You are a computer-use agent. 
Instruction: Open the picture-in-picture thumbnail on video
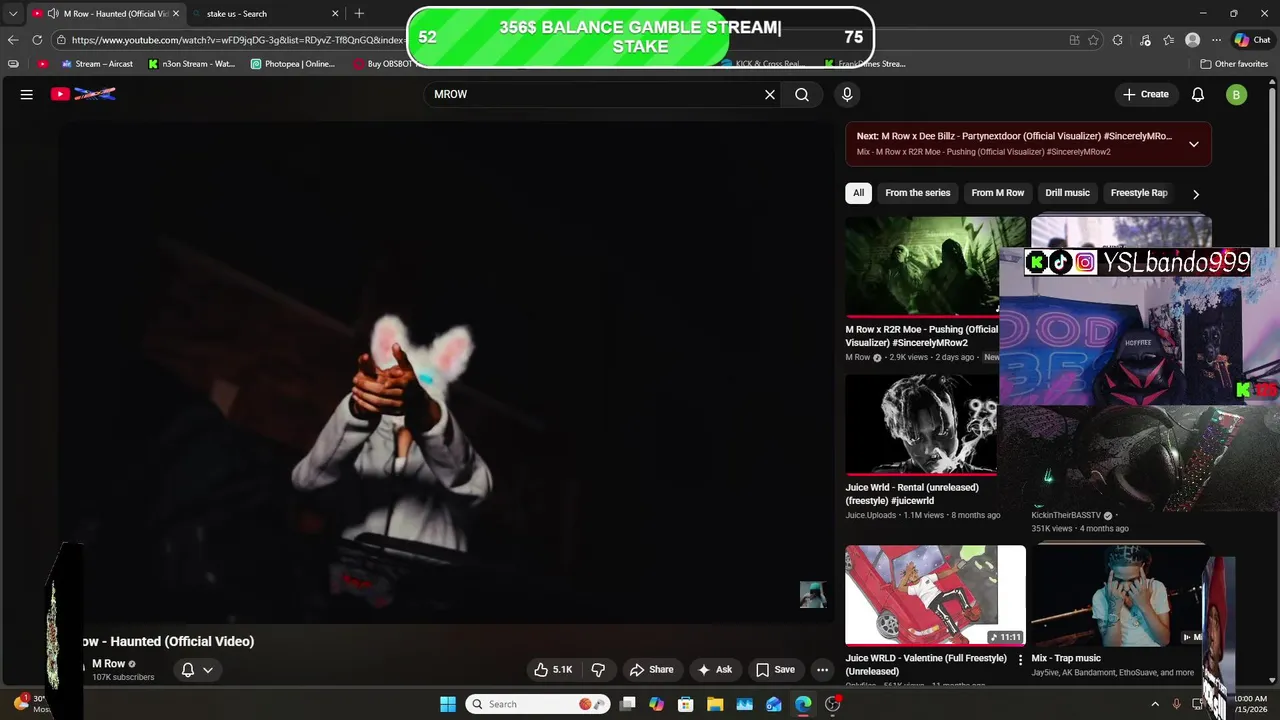[x=812, y=595]
